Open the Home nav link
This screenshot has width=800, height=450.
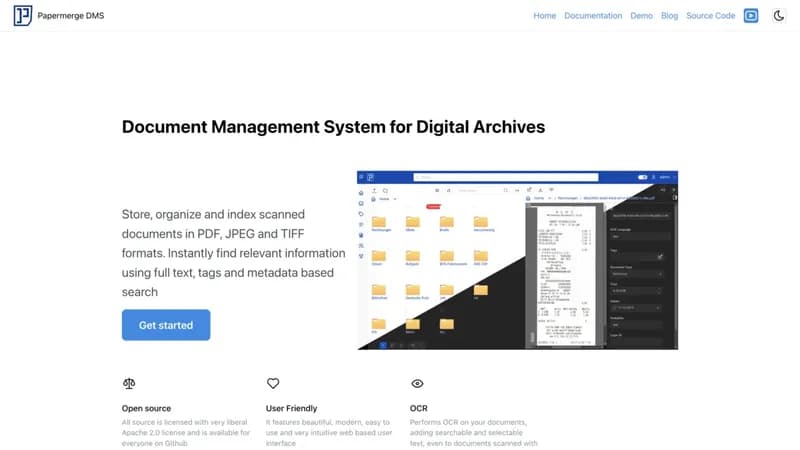[544, 16]
